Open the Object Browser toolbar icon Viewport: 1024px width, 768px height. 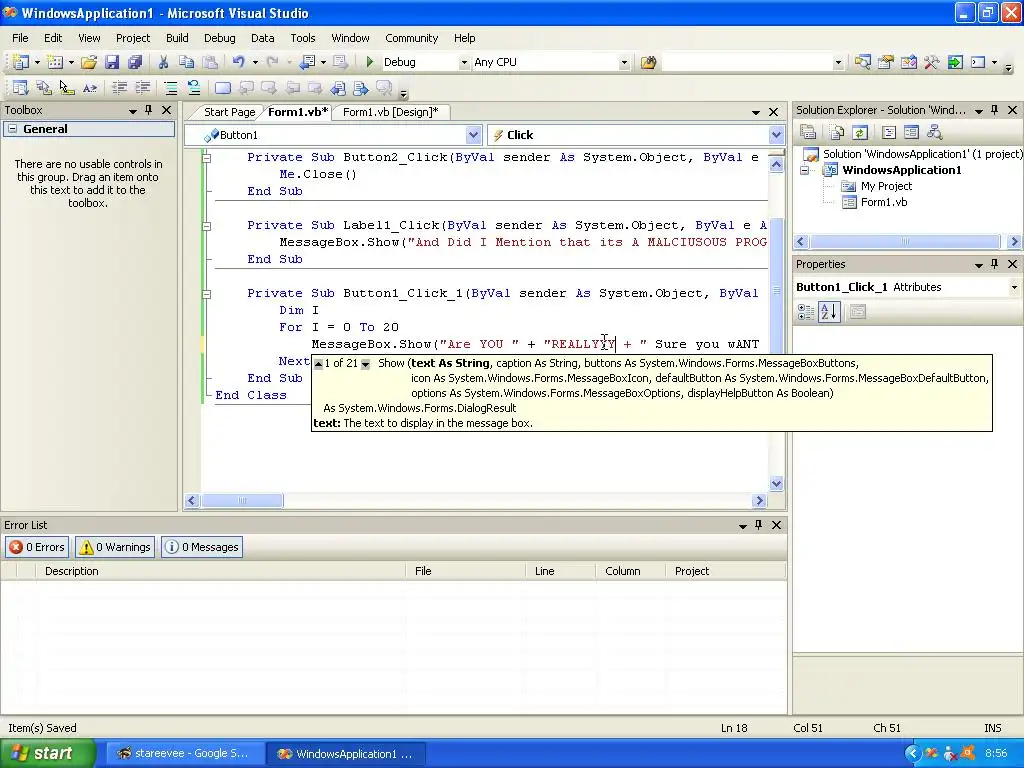(908, 62)
